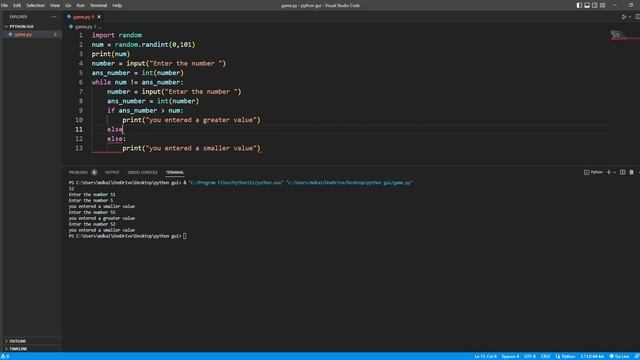Change CRLF end of line sequence
The width and height of the screenshot is (640, 360).
click(545, 356)
